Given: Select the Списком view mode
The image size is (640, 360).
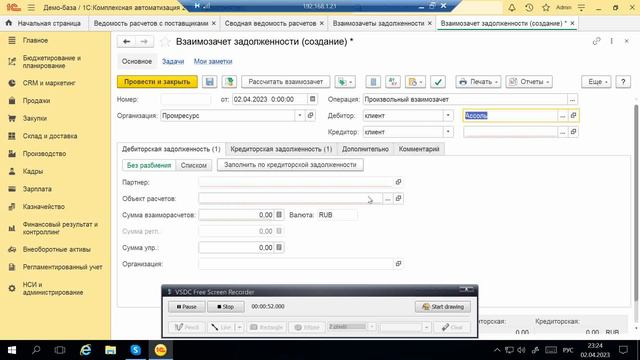Looking at the screenshot, I should click(194, 165).
